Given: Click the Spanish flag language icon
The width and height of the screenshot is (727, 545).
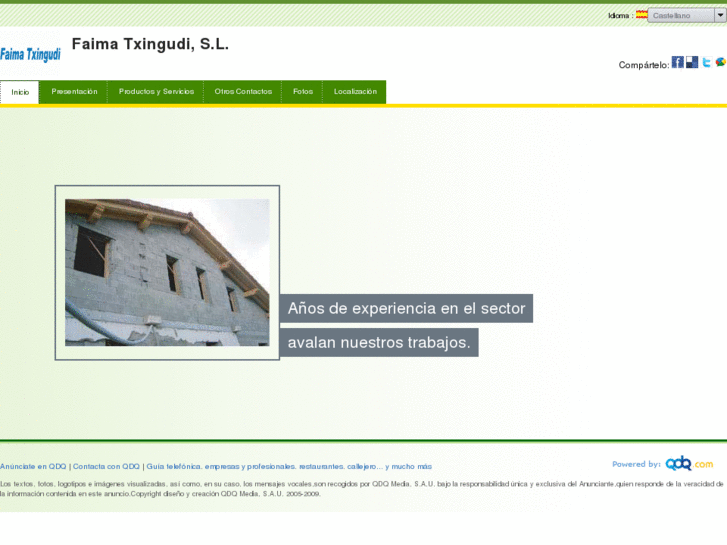Looking at the screenshot, I should pyautogui.click(x=641, y=15).
